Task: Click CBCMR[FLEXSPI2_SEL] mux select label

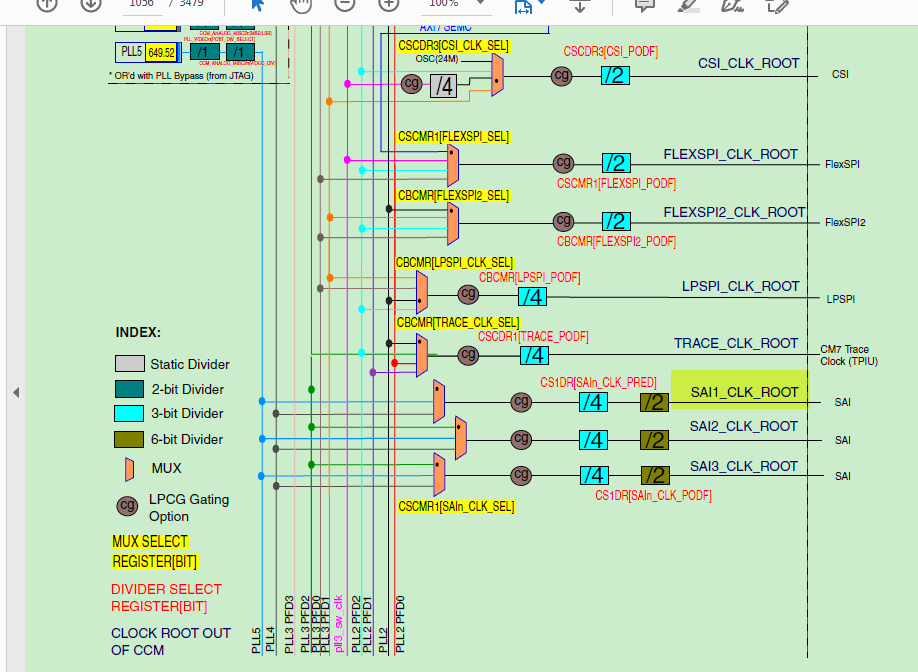Action: (x=453, y=196)
